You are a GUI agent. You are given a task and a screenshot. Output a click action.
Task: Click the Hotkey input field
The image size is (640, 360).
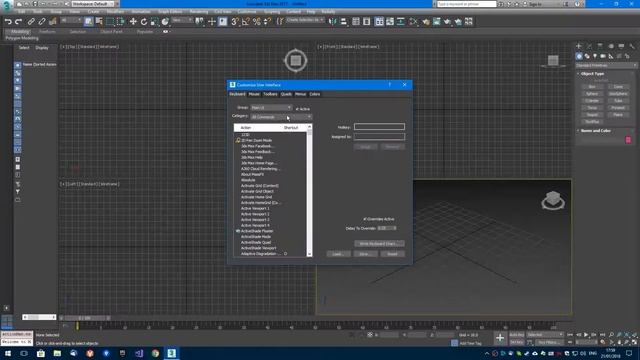379,127
